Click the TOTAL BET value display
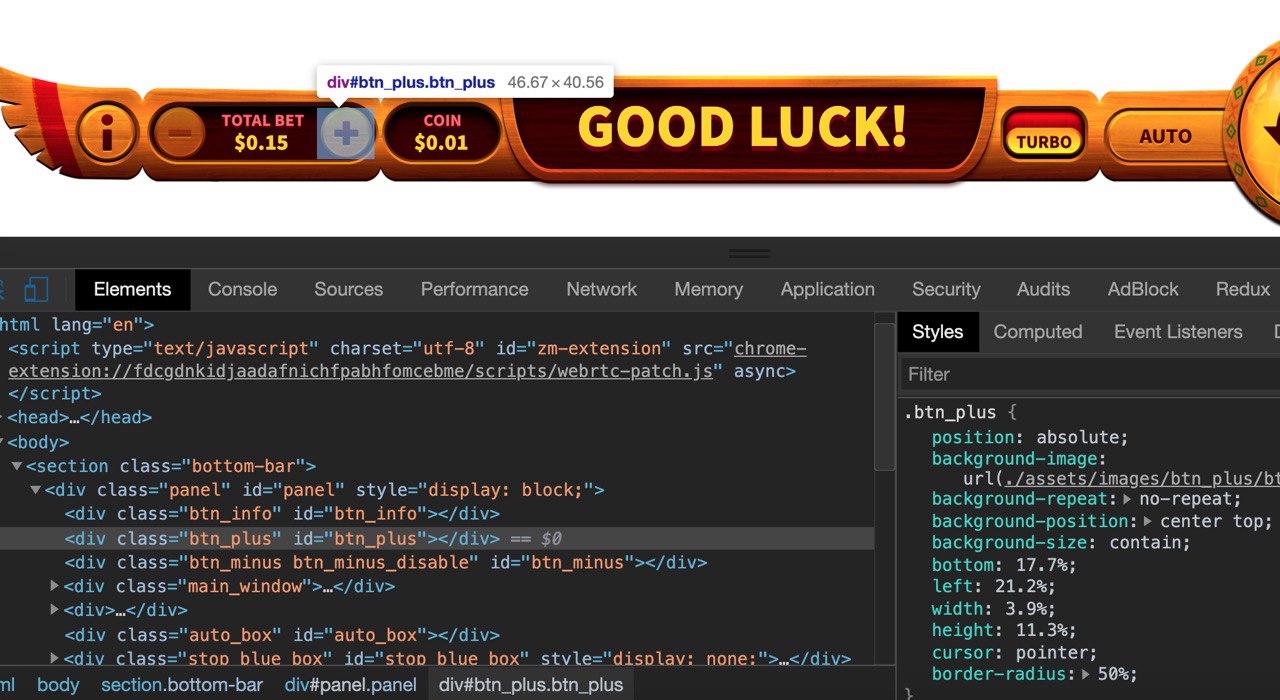The image size is (1280, 700). 262,133
